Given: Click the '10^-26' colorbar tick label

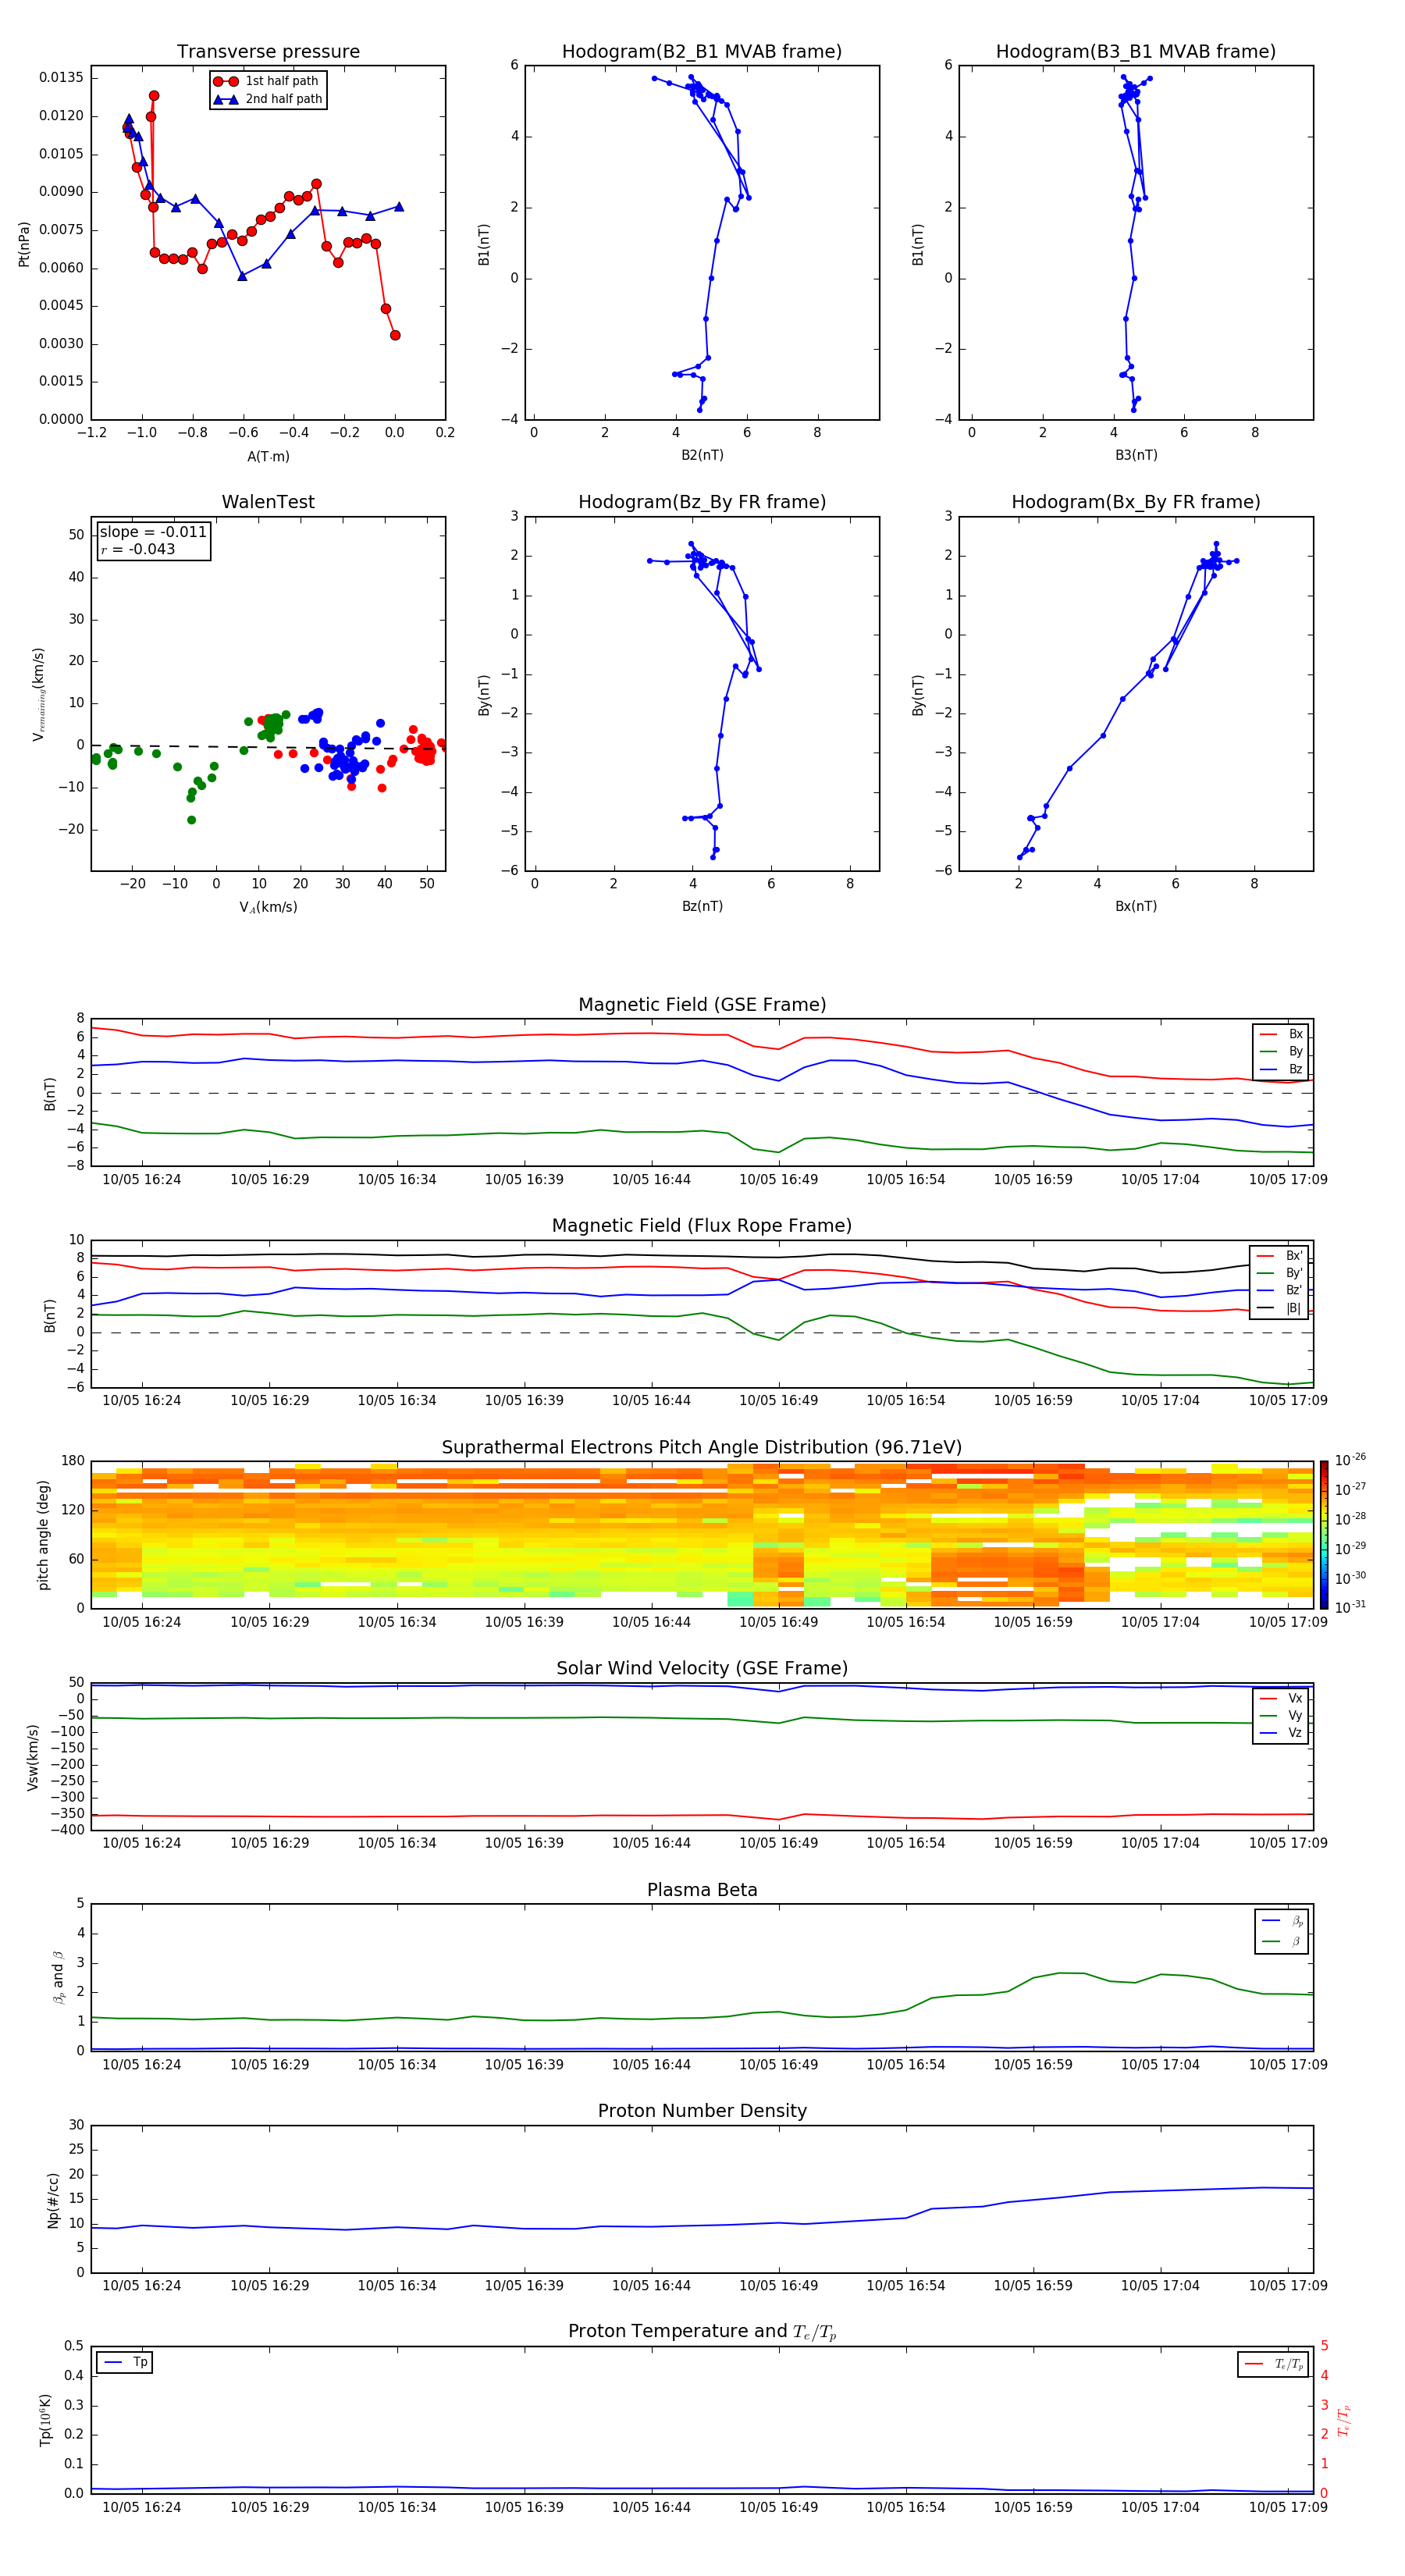Looking at the screenshot, I should coord(1350,1460).
